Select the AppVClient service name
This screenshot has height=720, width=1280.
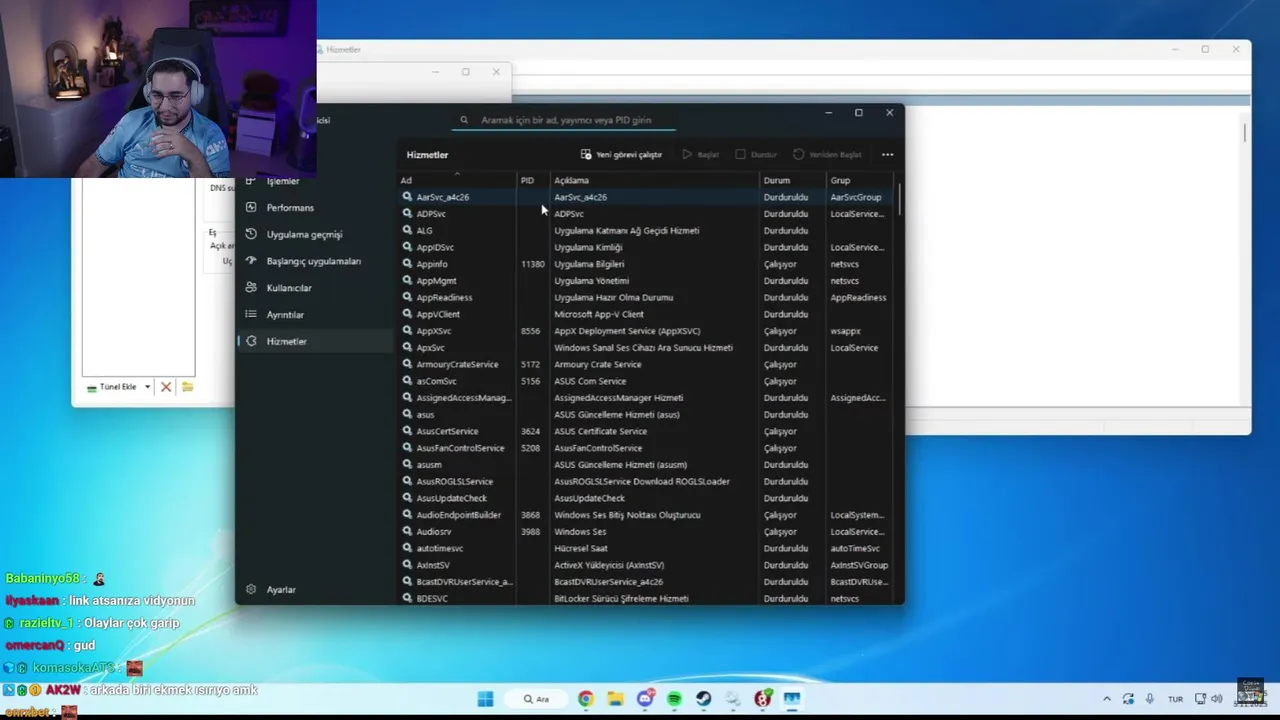tap(438, 314)
